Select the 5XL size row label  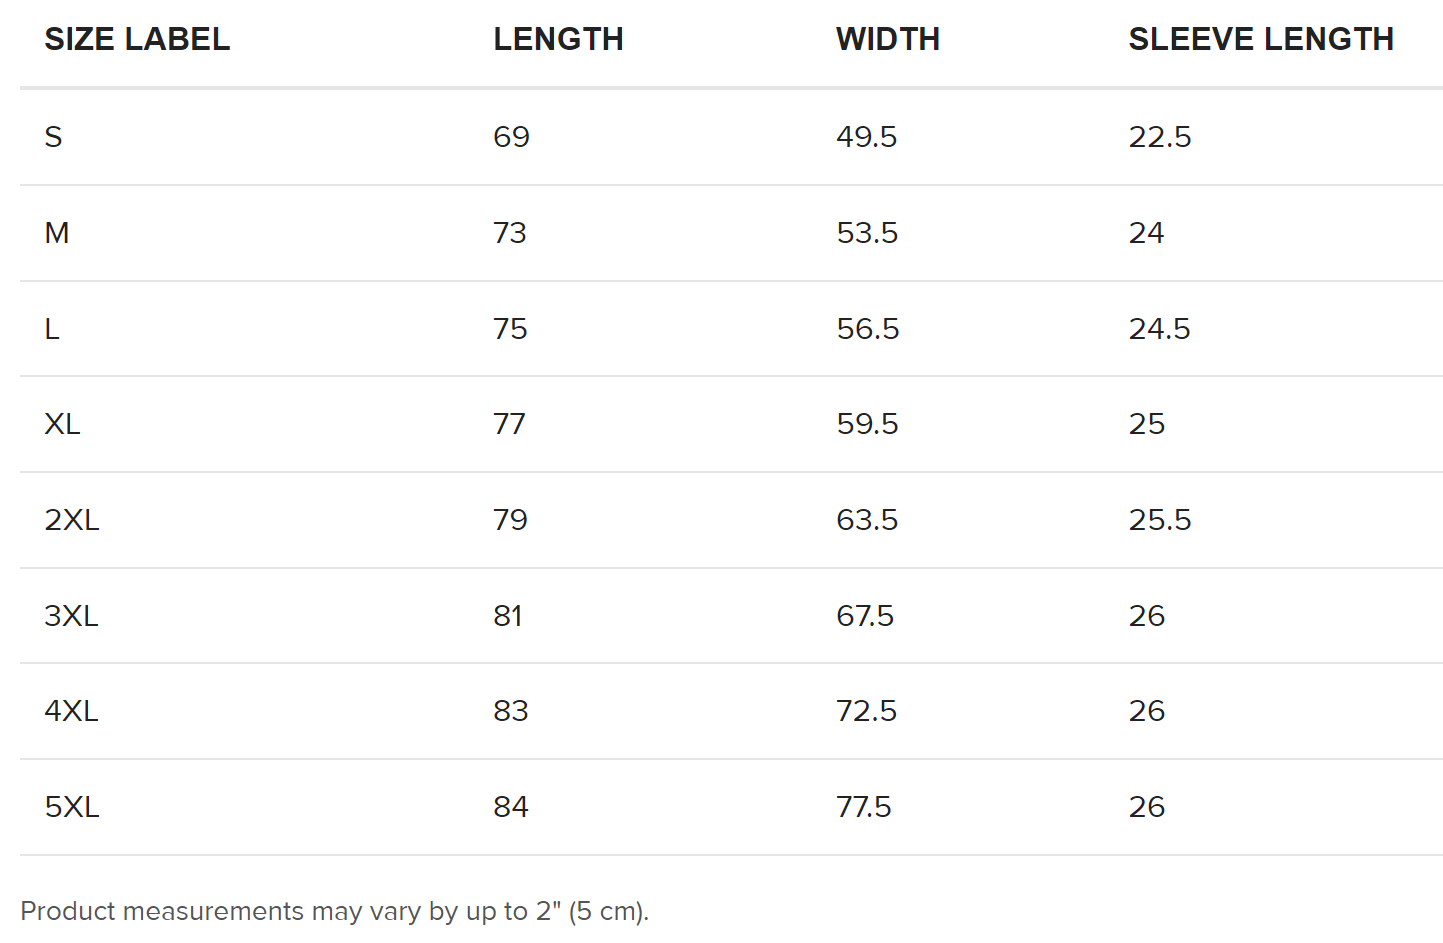click(x=72, y=807)
